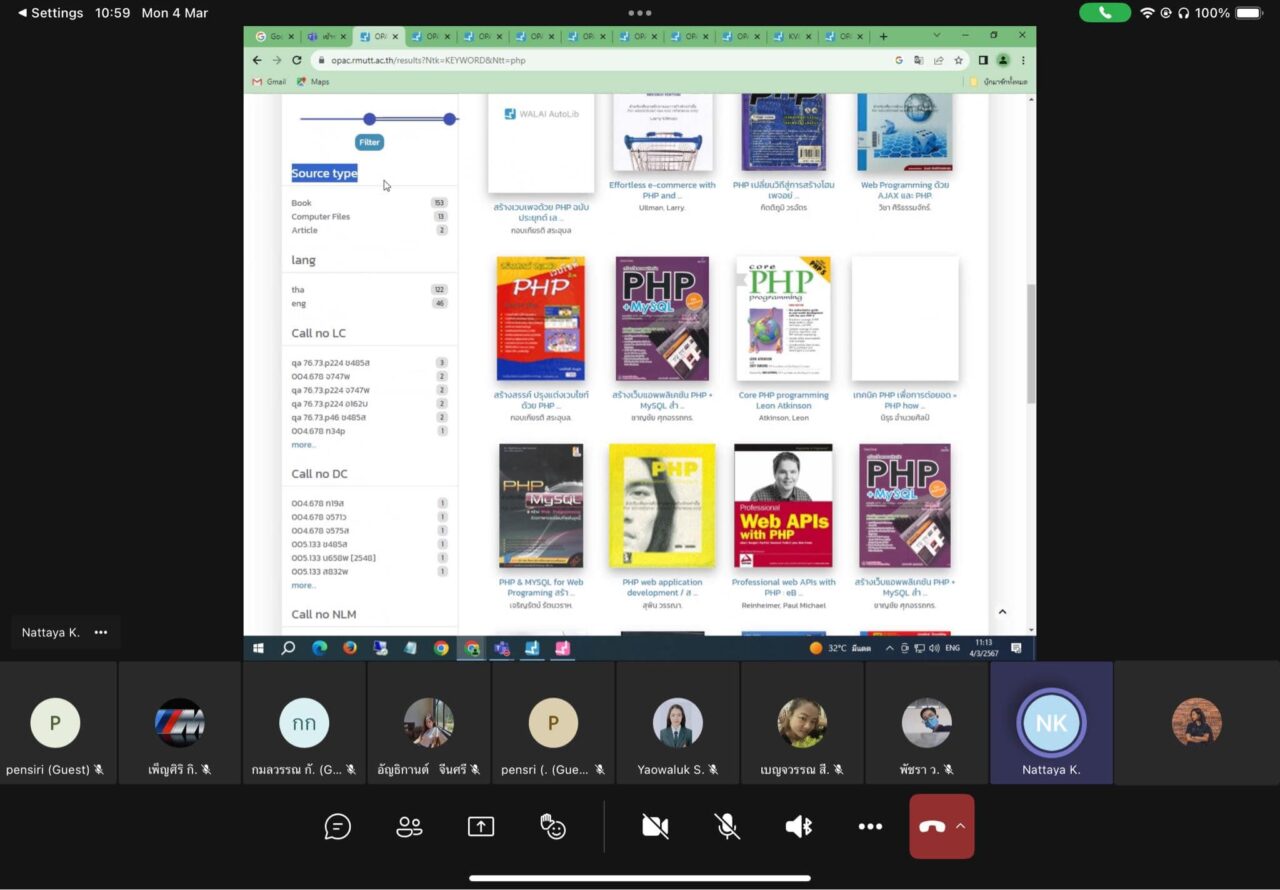The width and height of the screenshot is (1280, 890).
Task: Open the options menu beside Nattaya K. label
Action: coord(101,632)
